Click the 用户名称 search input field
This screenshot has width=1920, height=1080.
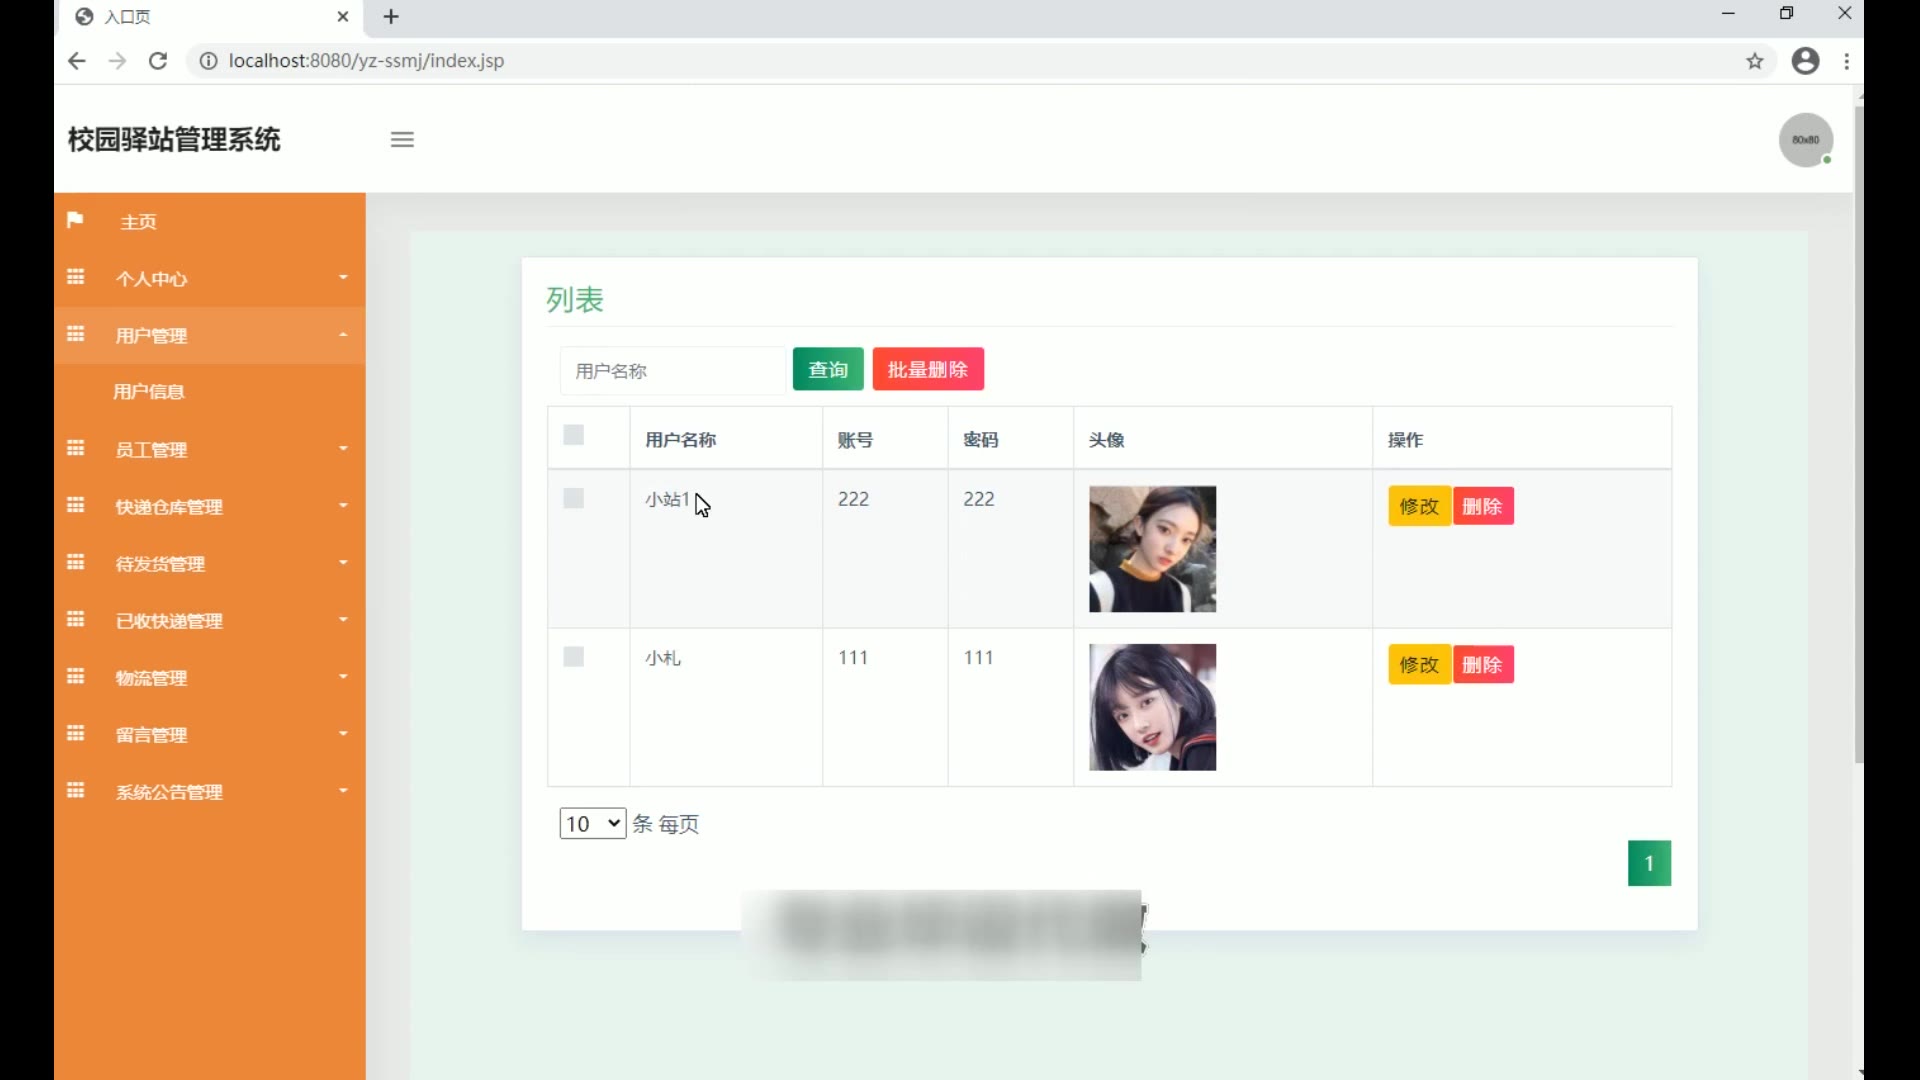(x=672, y=371)
